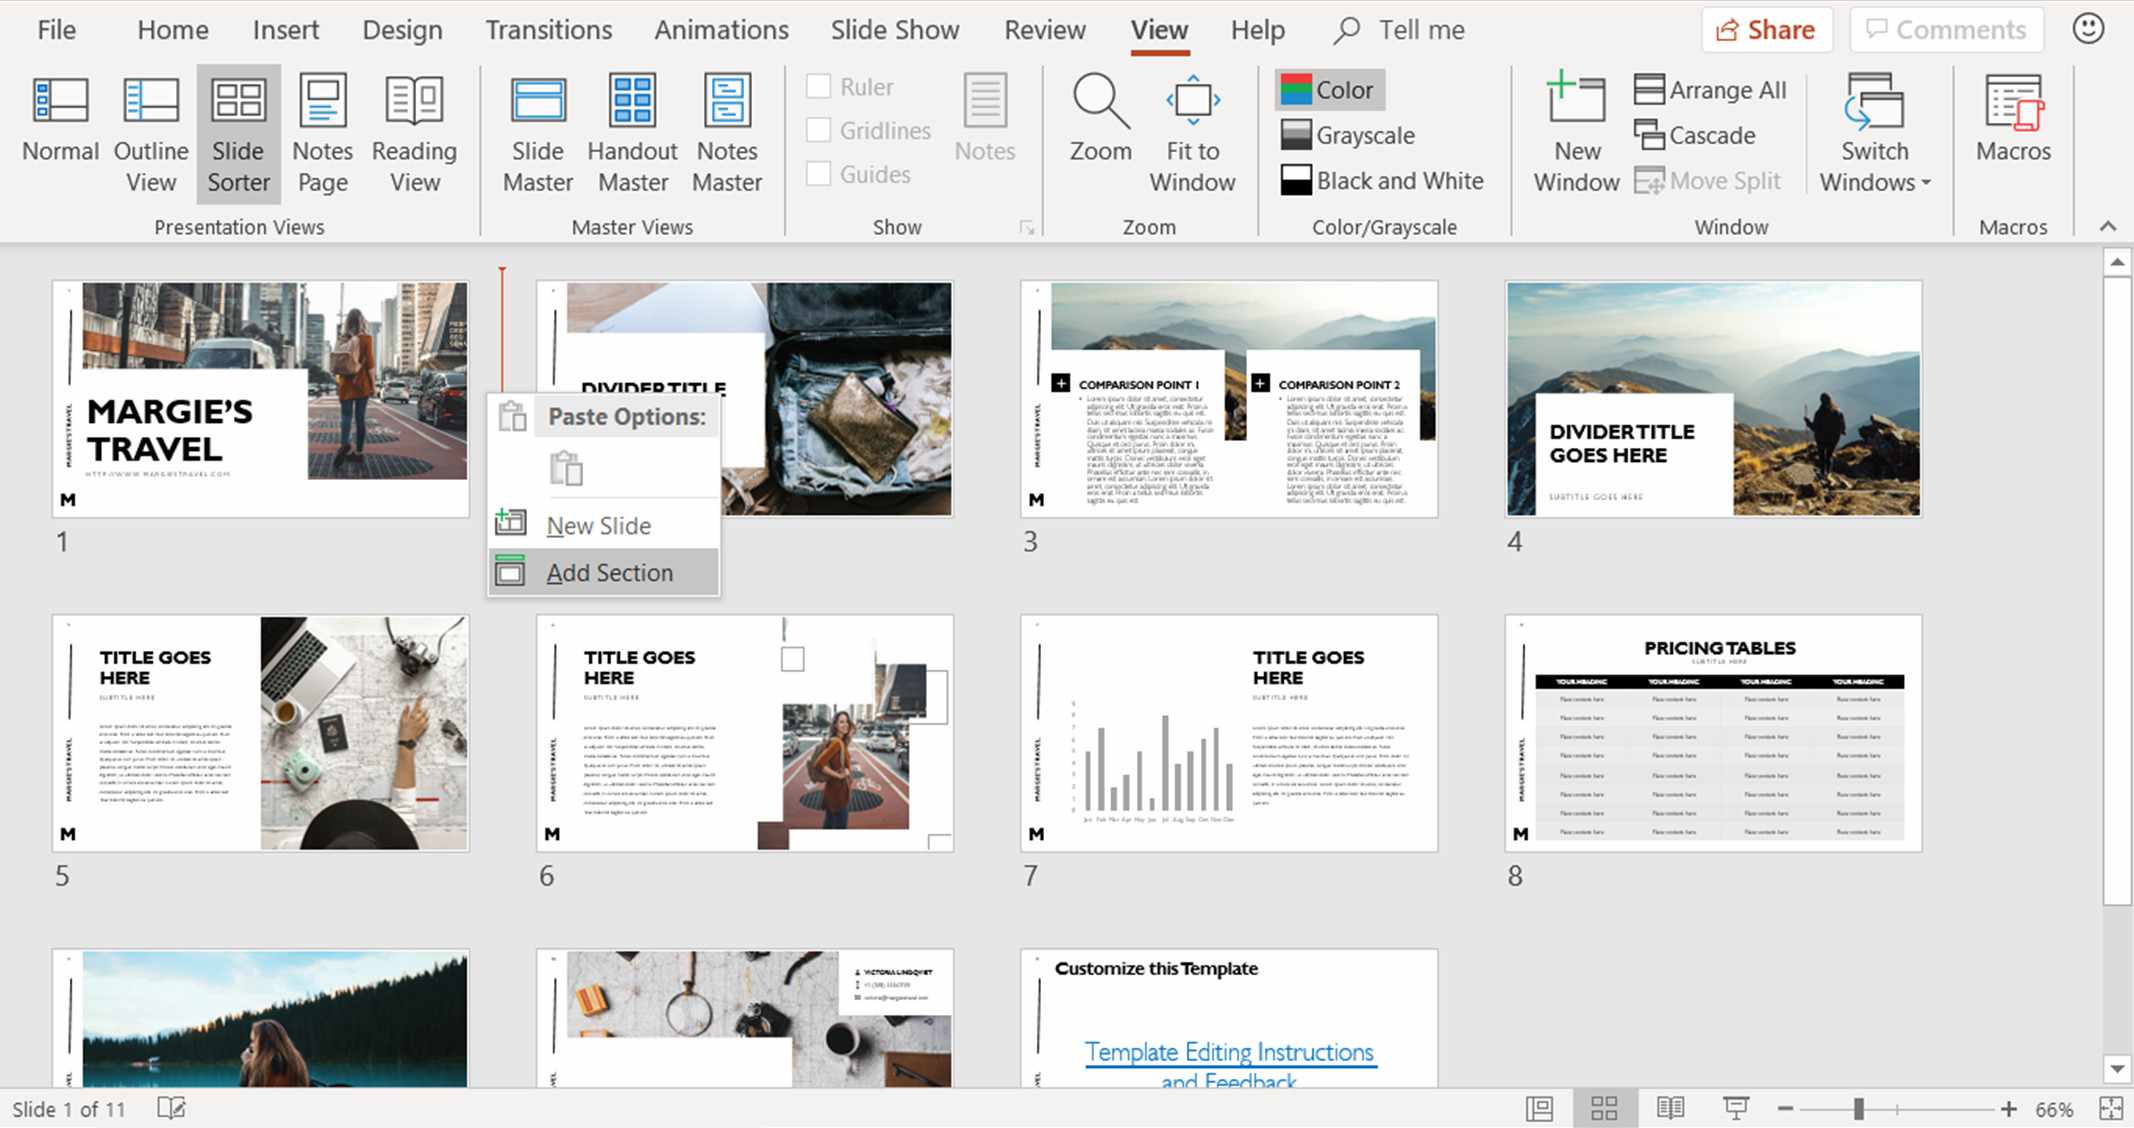Toggle the Ruler checkbox
Image resolution: width=2134 pixels, height=1128 pixels.
(819, 86)
